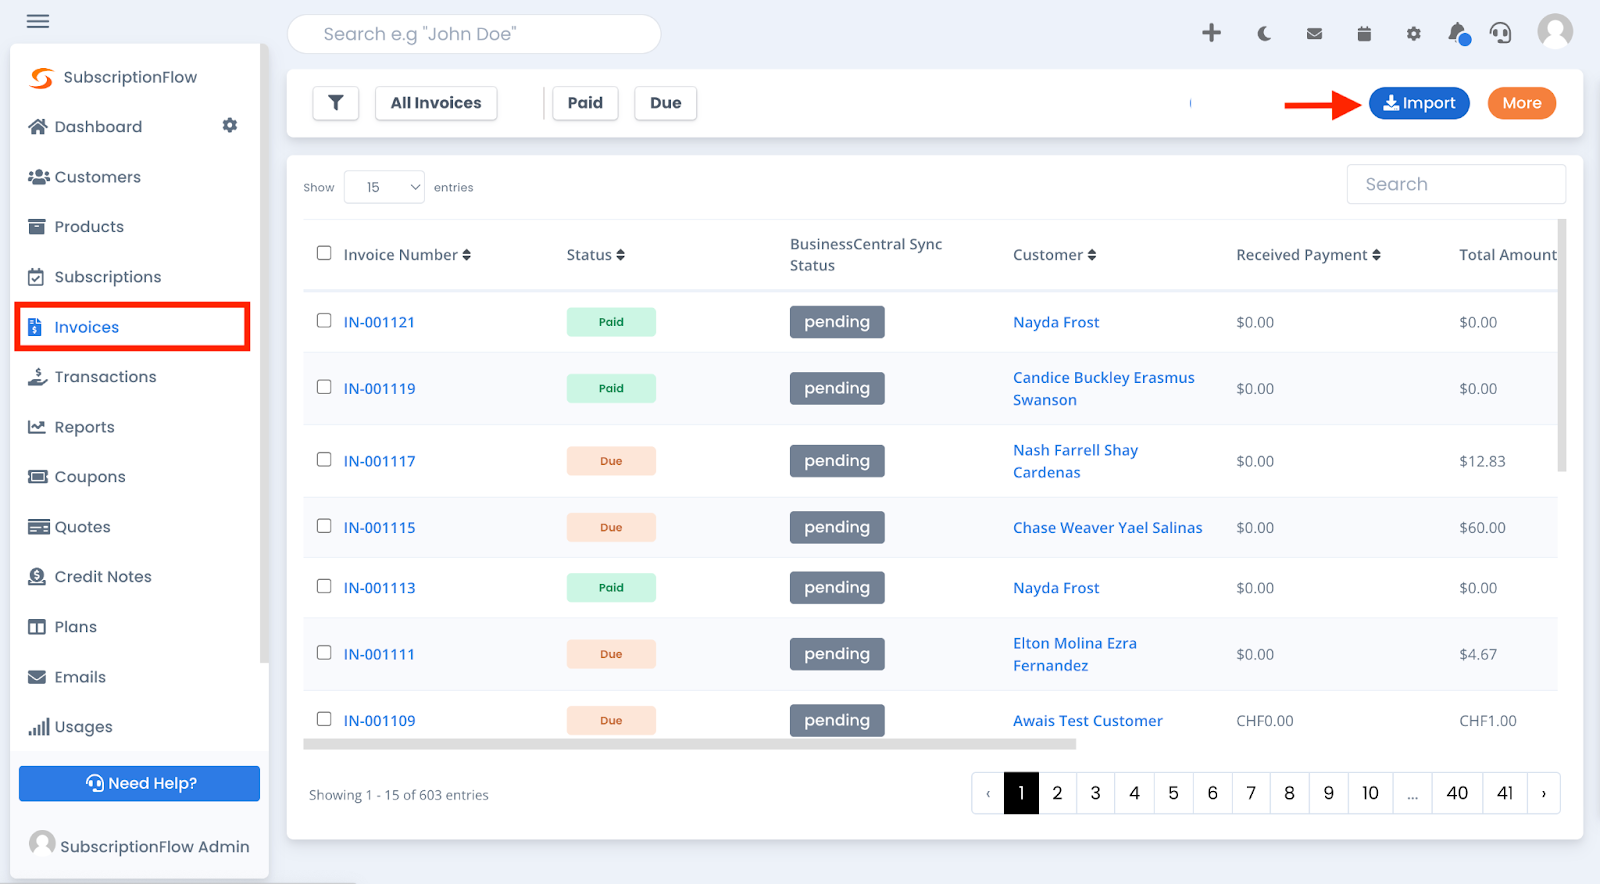This screenshot has width=1600, height=884.
Task: Click the Emails envelope sidebar icon
Action: click(37, 677)
